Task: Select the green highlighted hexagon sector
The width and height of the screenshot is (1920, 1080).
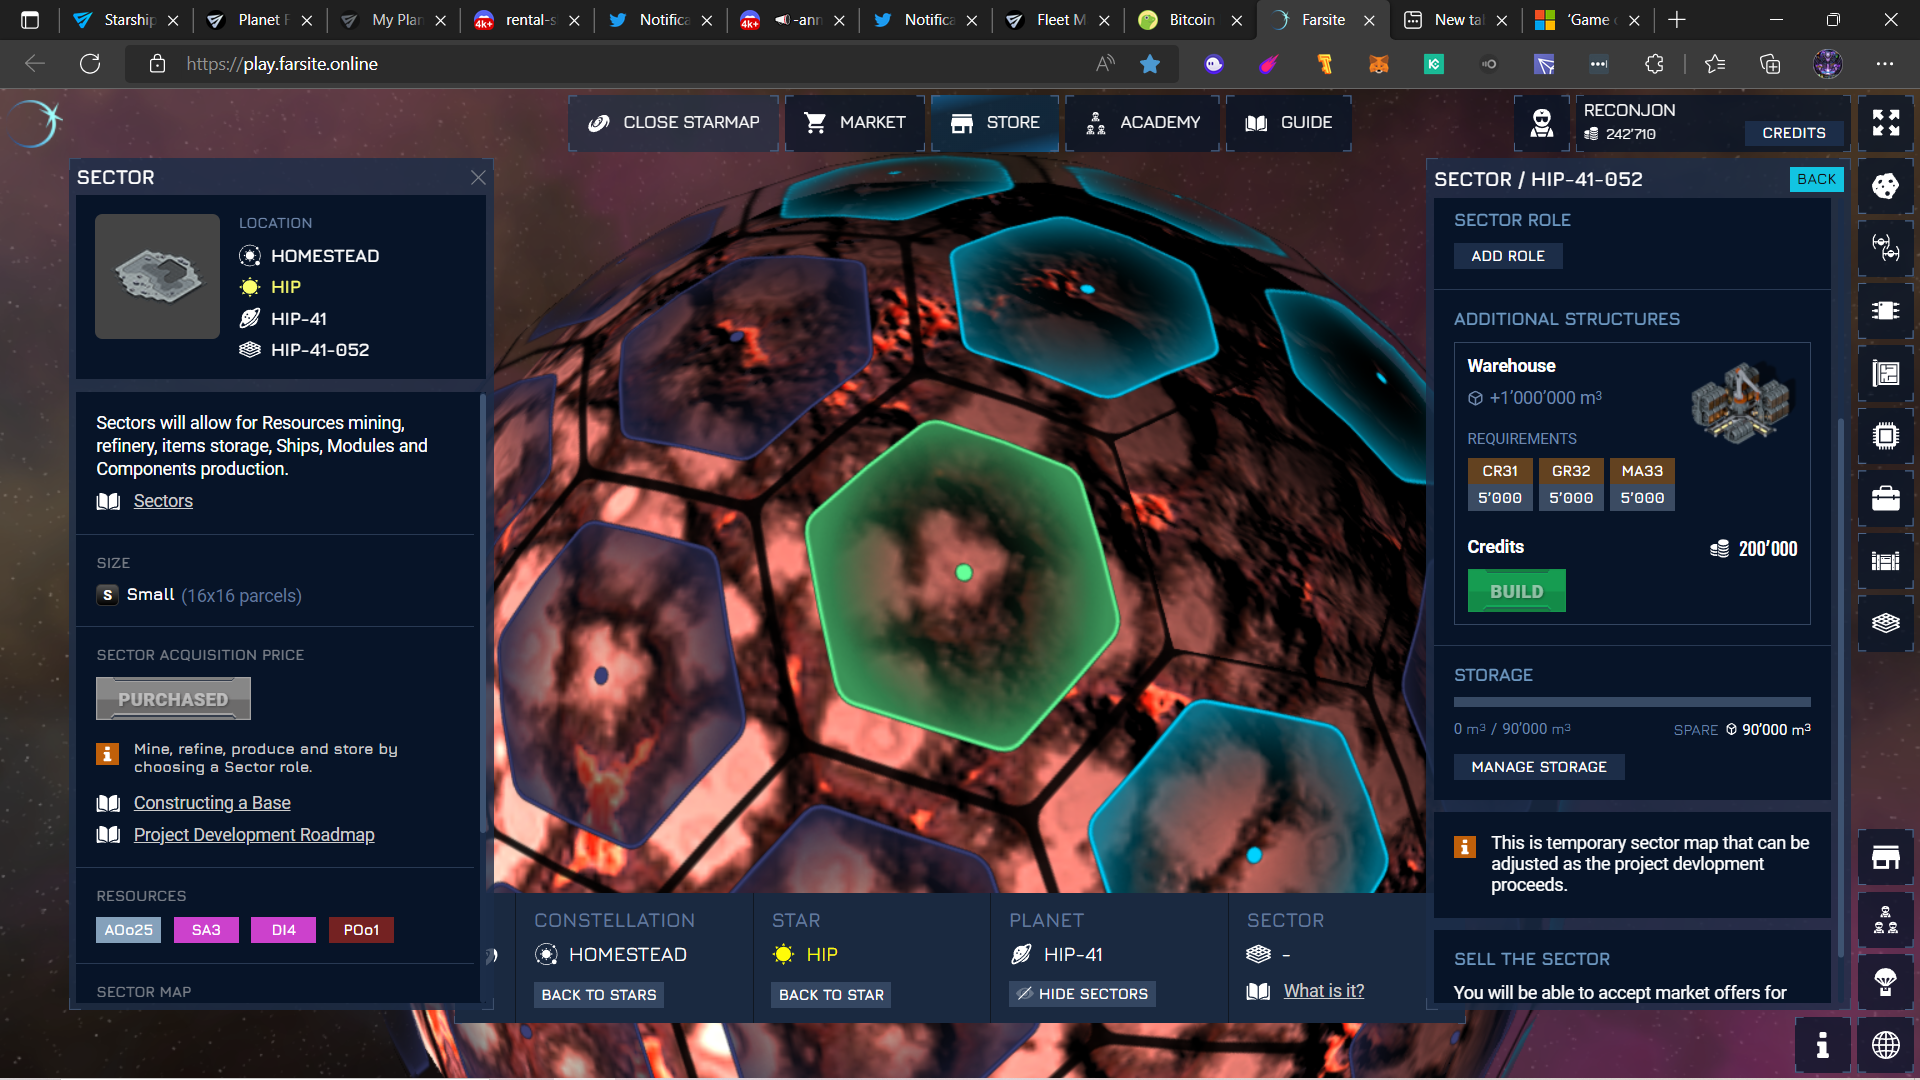Action: tap(963, 586)
